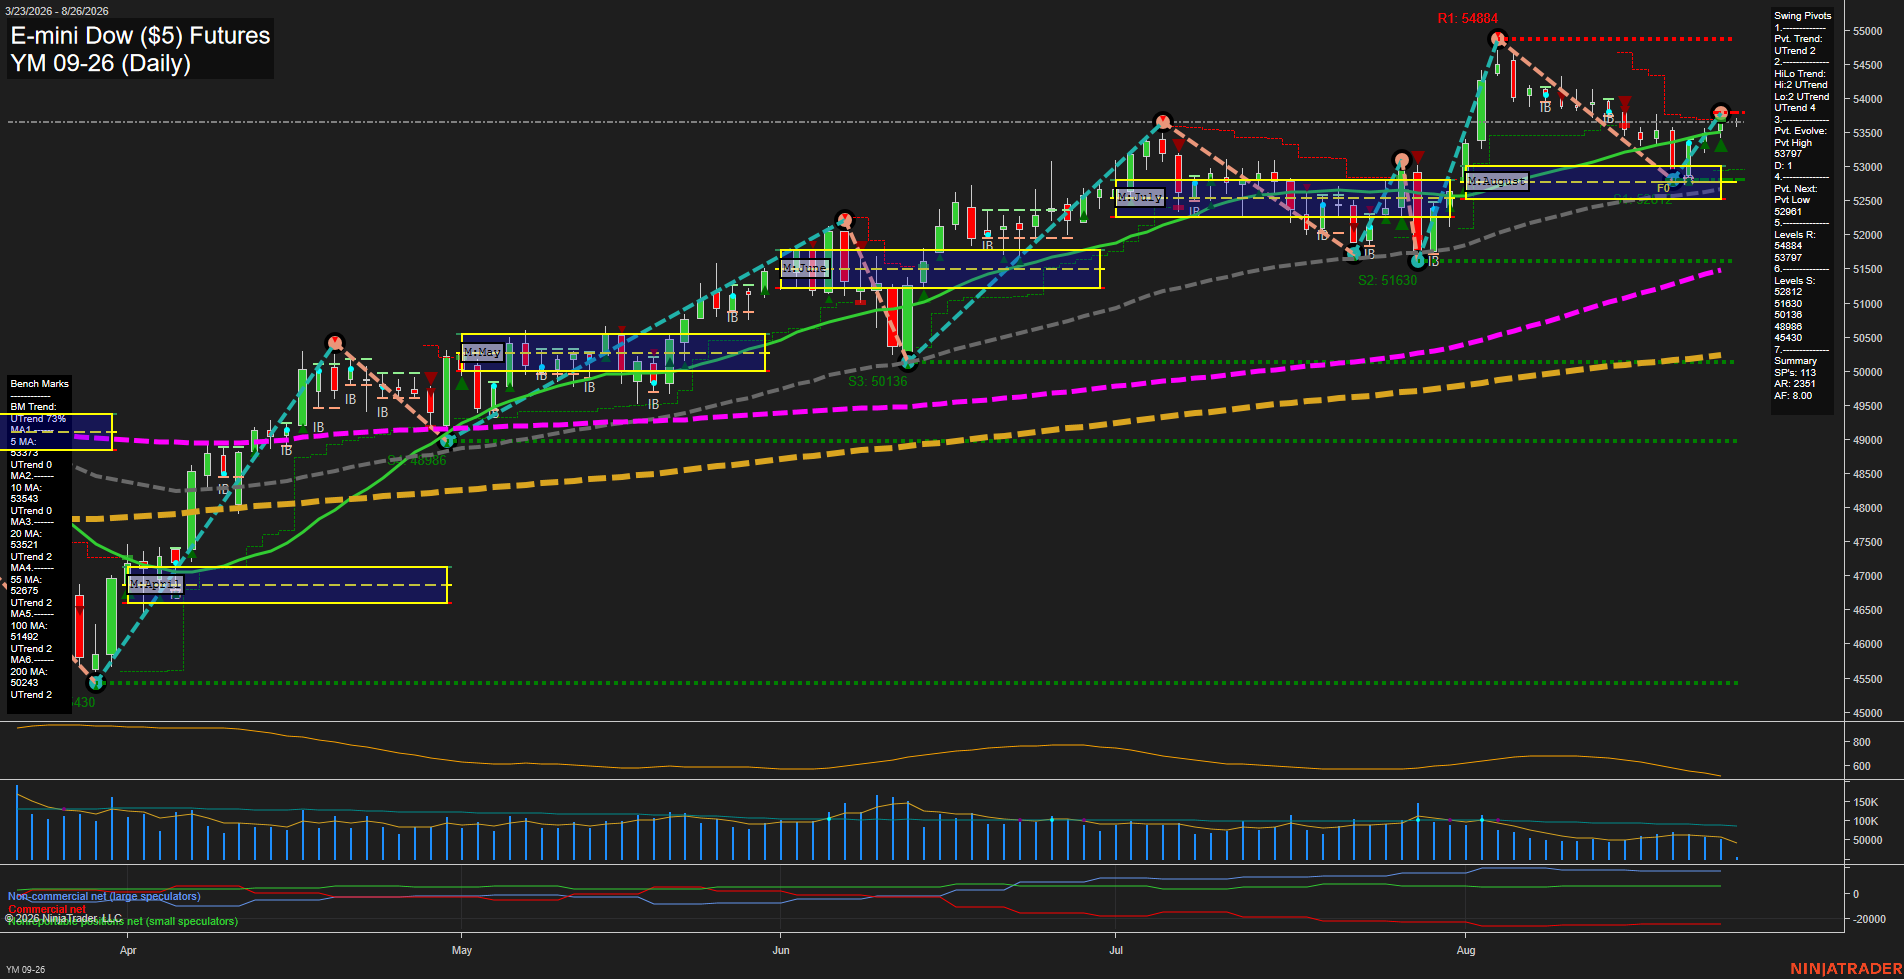This screenshot has height=979, width=1904.
Task: Click the 55000 tick on the price axis
Action: tap(1868, 32)
